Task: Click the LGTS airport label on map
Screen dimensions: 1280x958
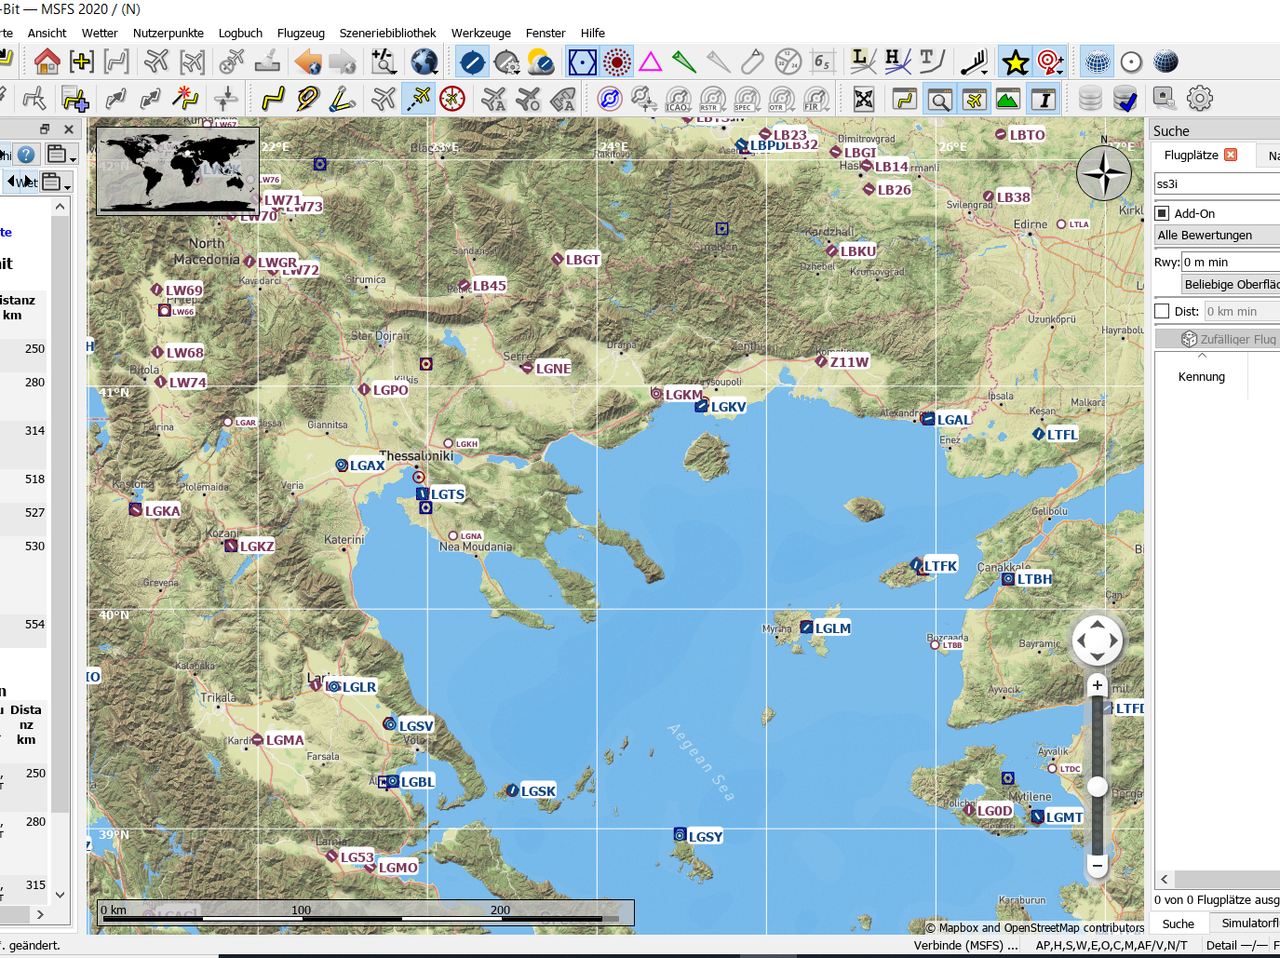Action: click(447, 494)
